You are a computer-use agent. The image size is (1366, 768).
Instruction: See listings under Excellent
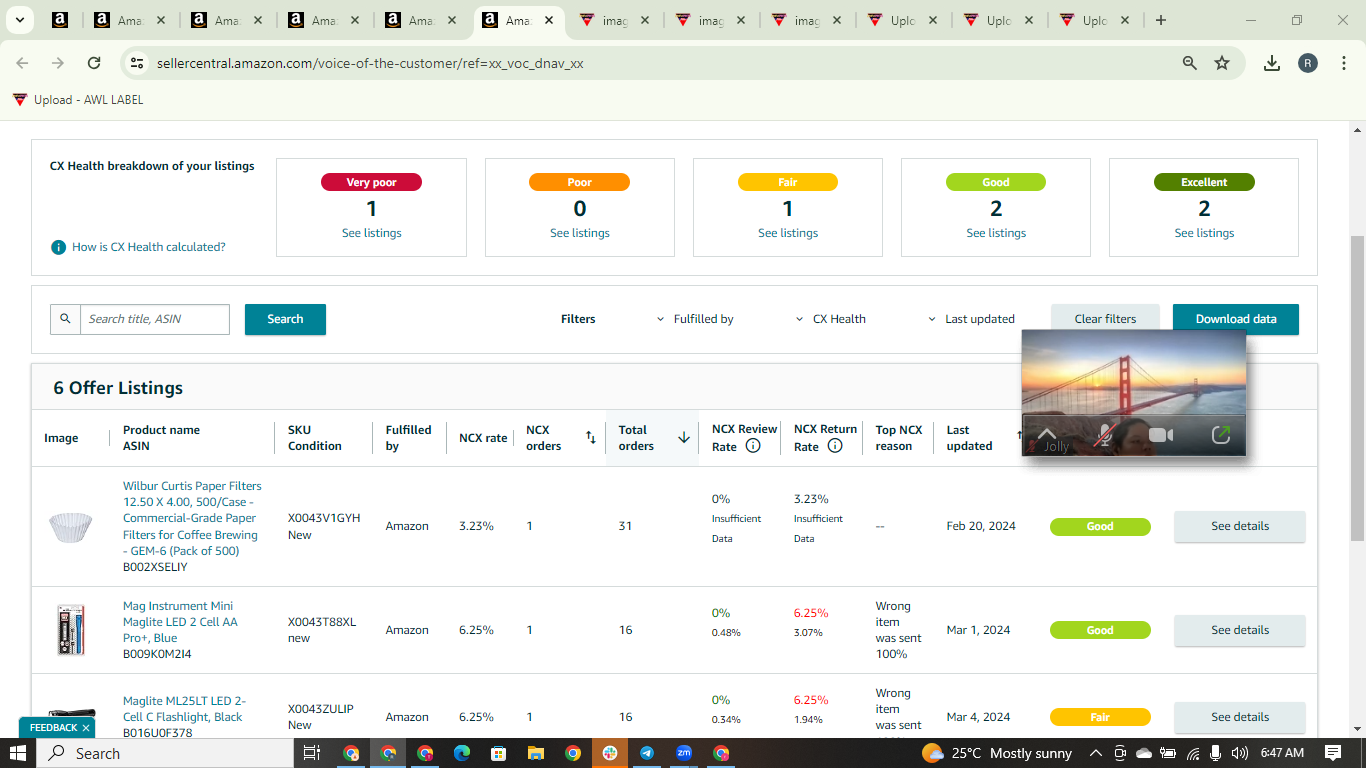(x=1204, y=233)
